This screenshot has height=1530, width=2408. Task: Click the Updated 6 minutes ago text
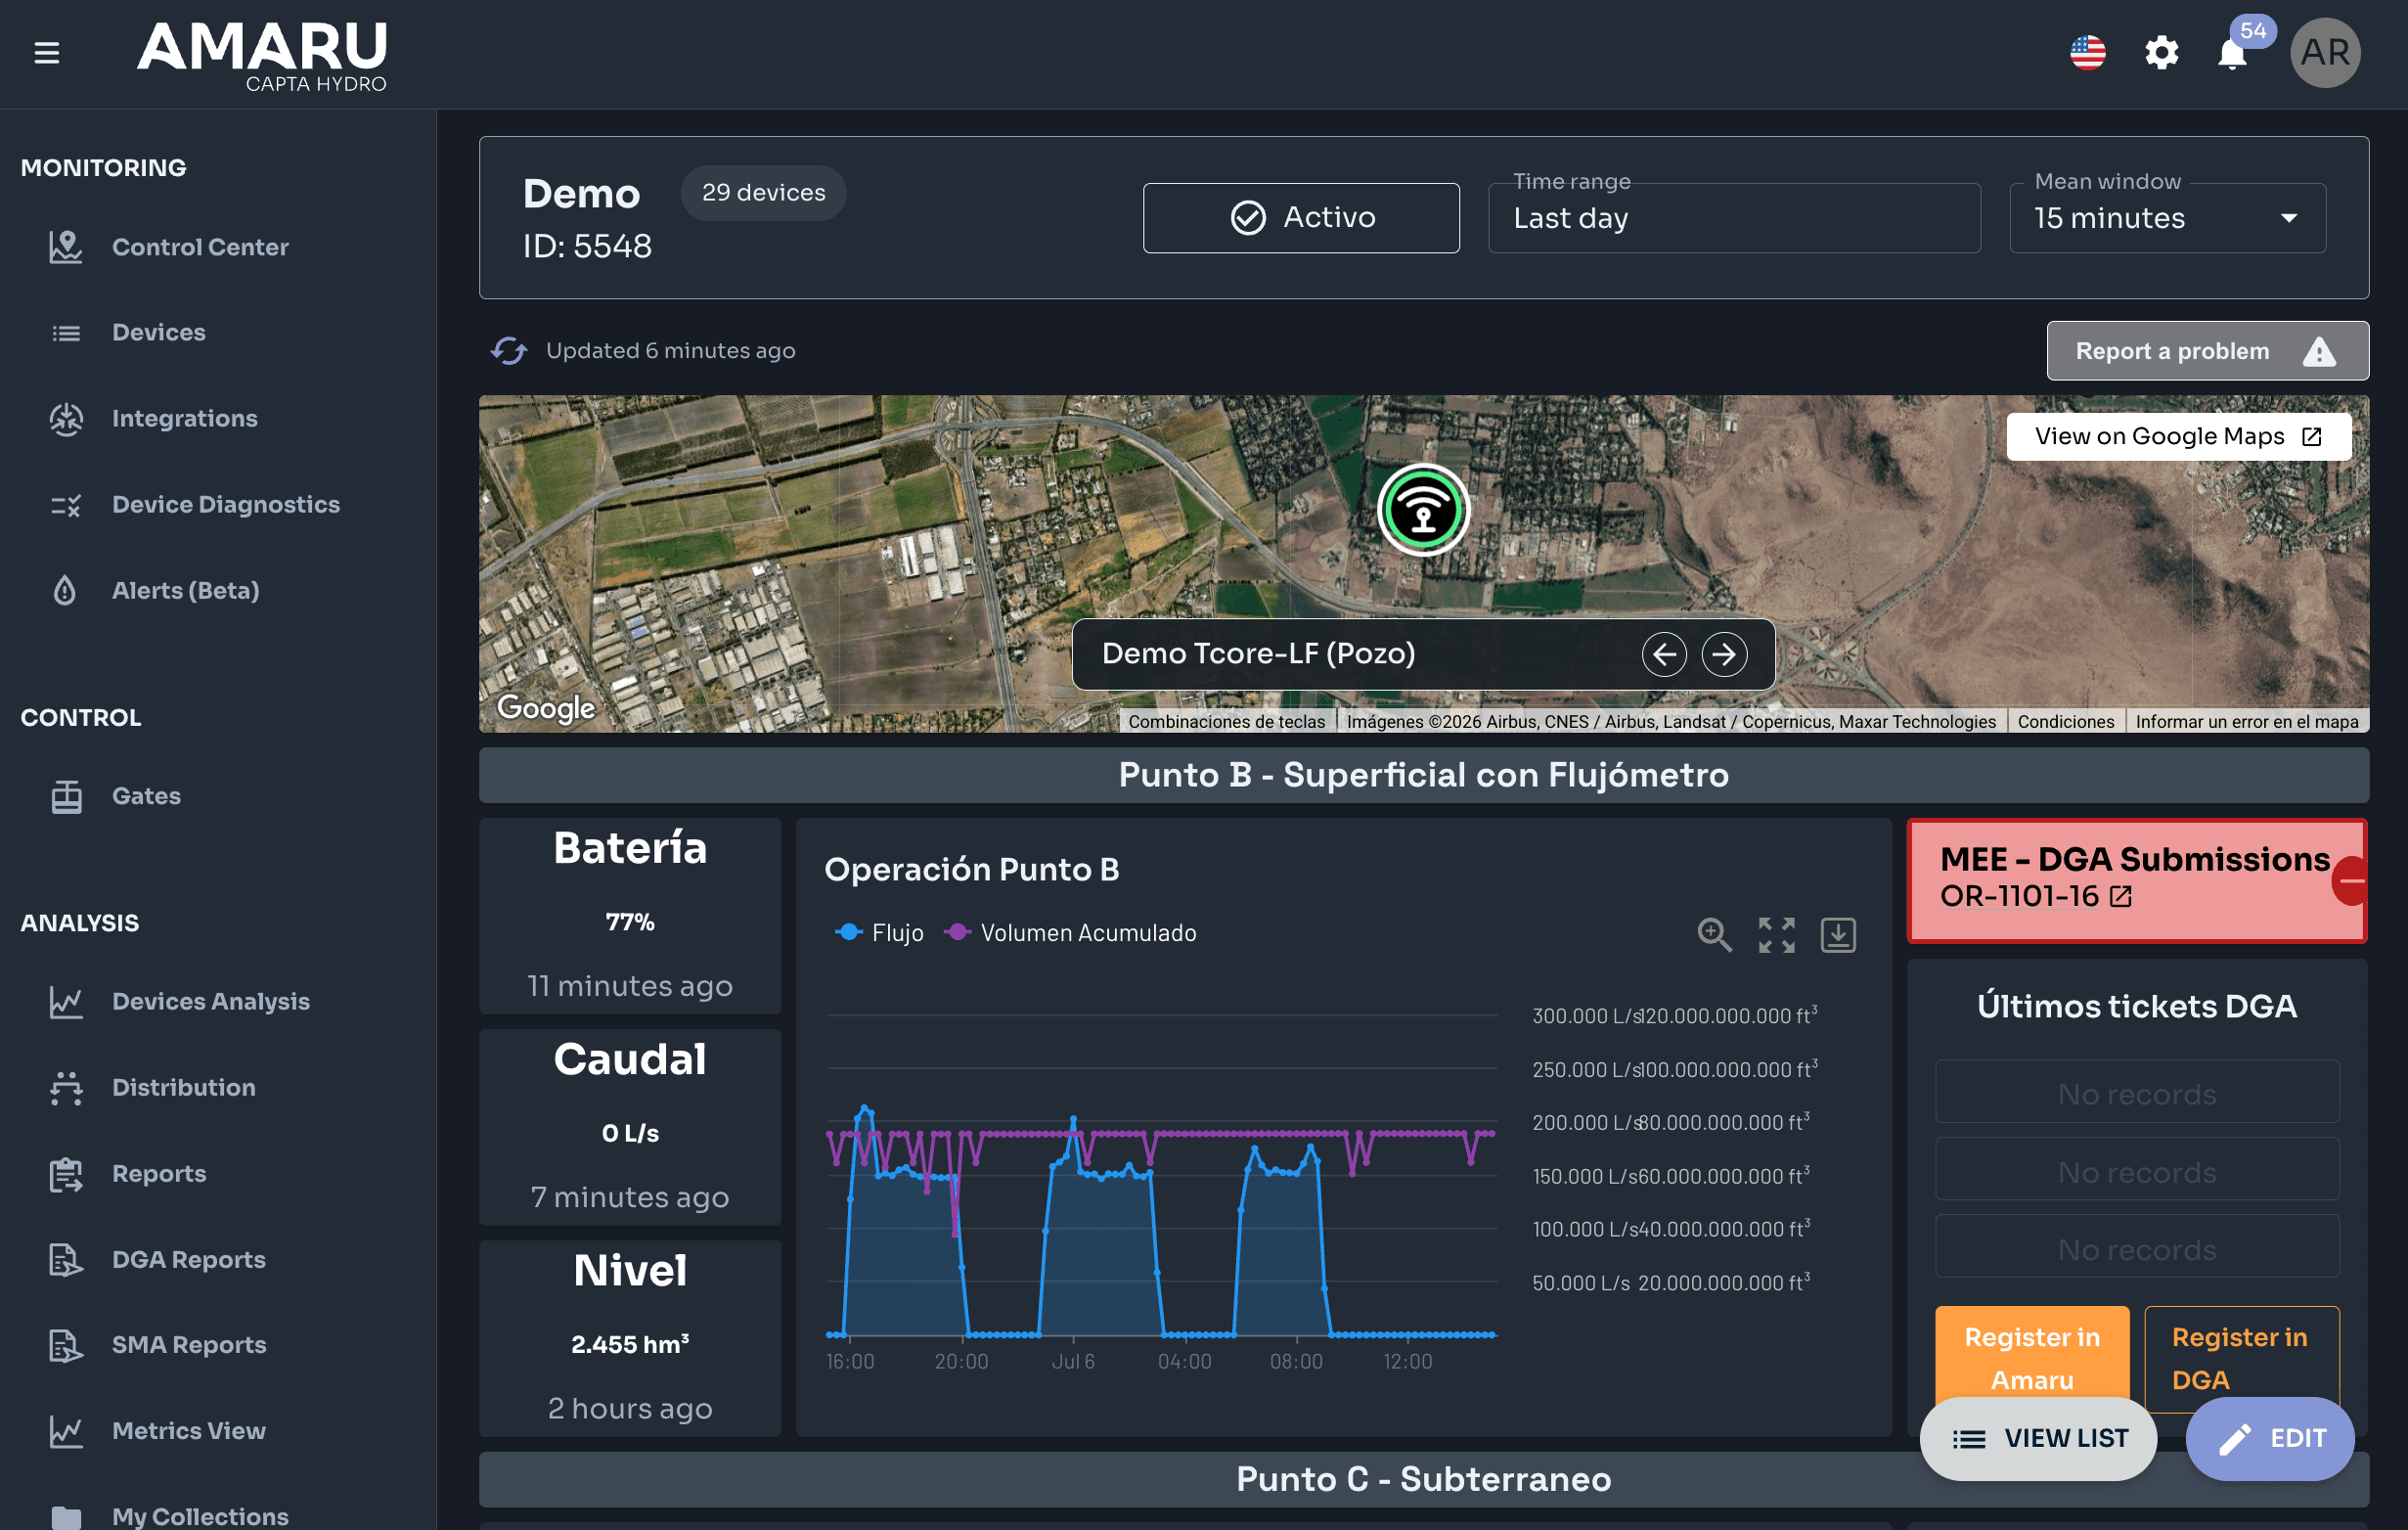click(x=670, y=351)
